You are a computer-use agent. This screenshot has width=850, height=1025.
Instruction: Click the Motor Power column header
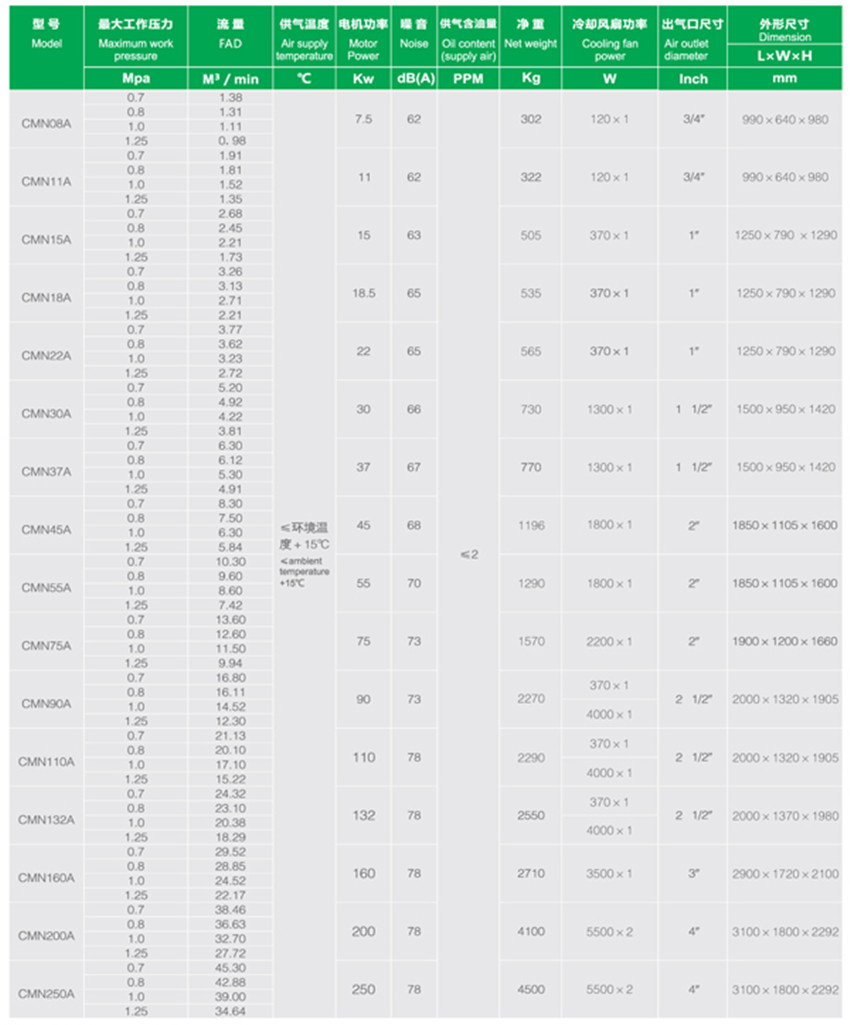[363, 36]
